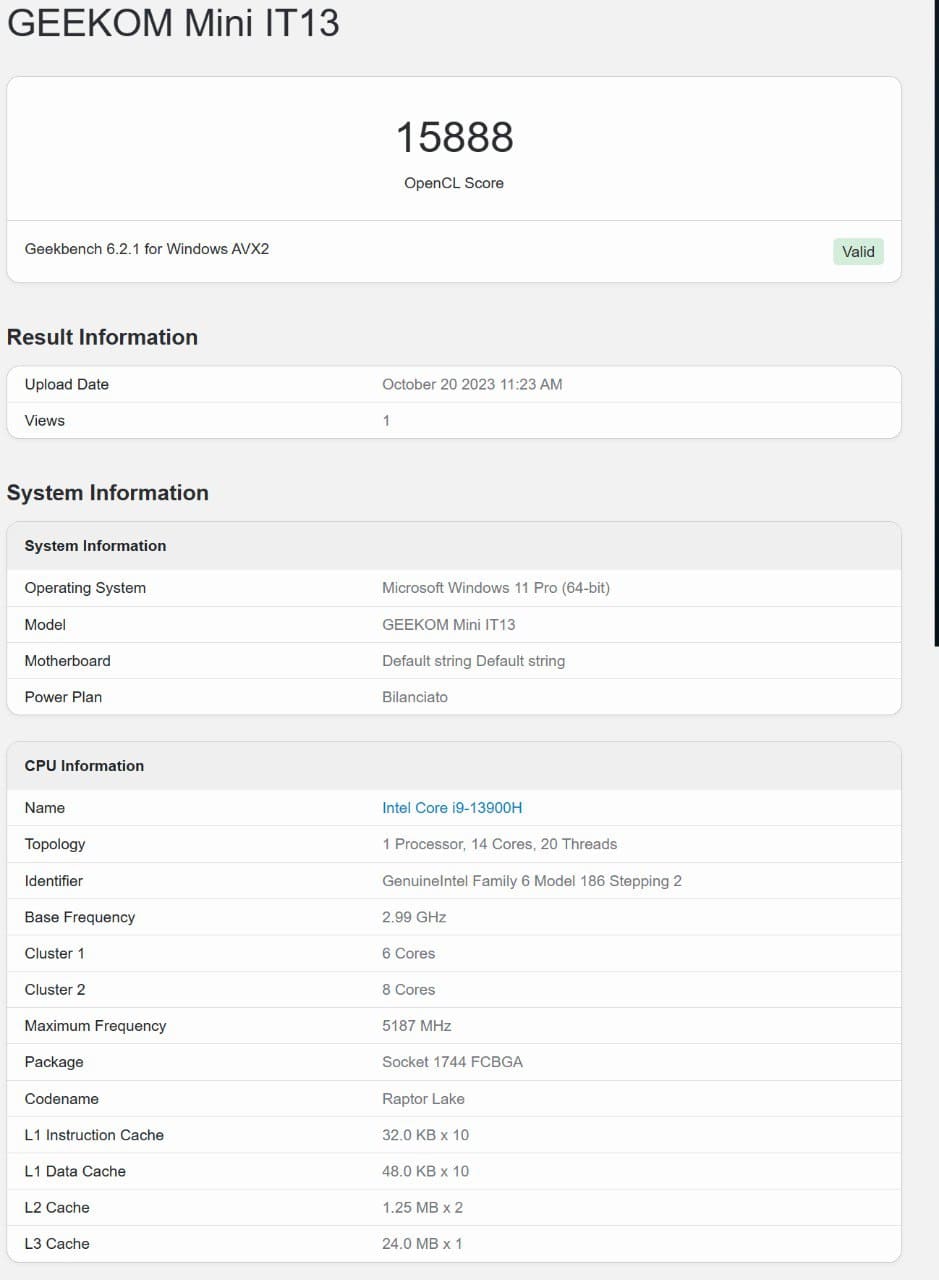939x1280 pixels.
Task: Click the large System Information section heading
Action: [x=108, y=493]
